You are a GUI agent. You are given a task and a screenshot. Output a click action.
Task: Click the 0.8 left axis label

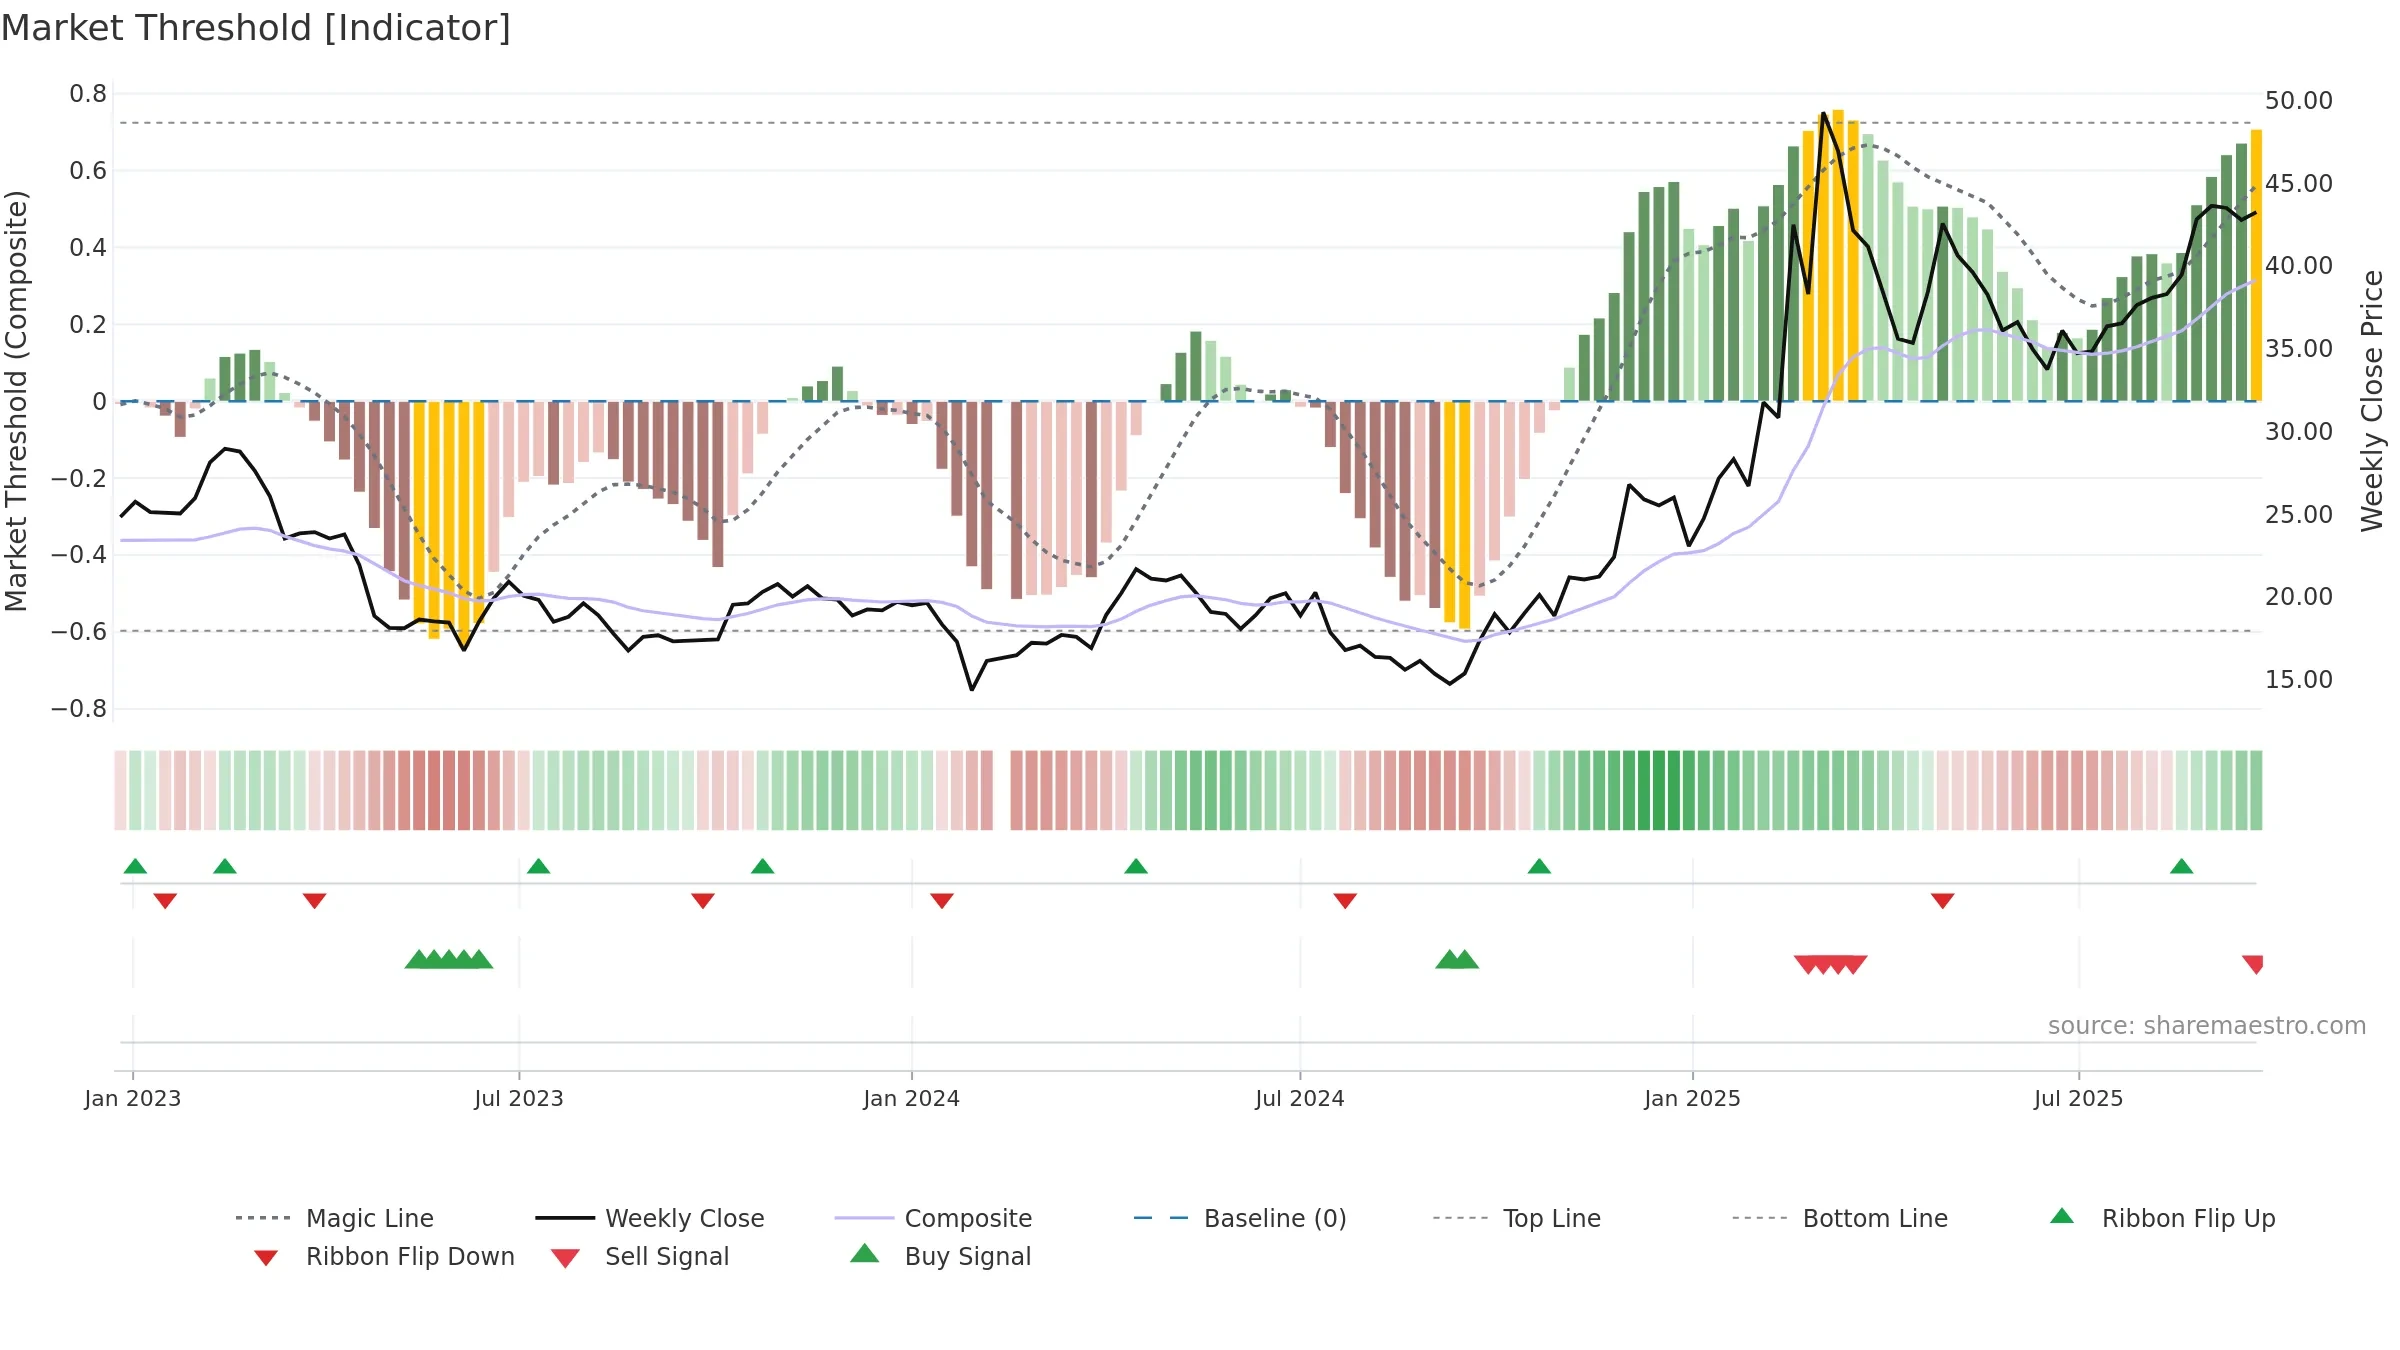[88, 94]
